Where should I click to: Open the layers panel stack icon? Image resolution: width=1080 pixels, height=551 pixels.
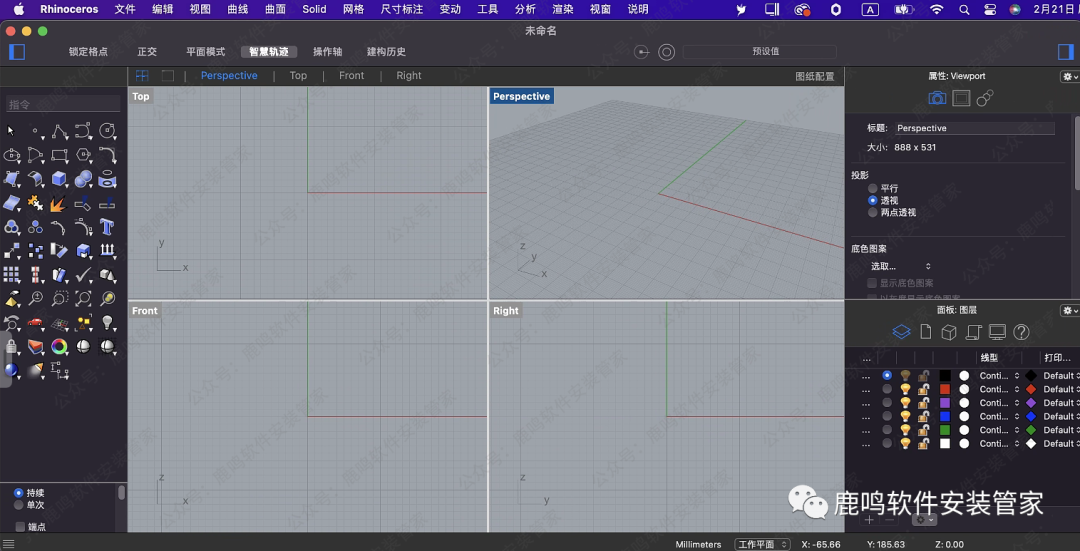tap(902, 332)
